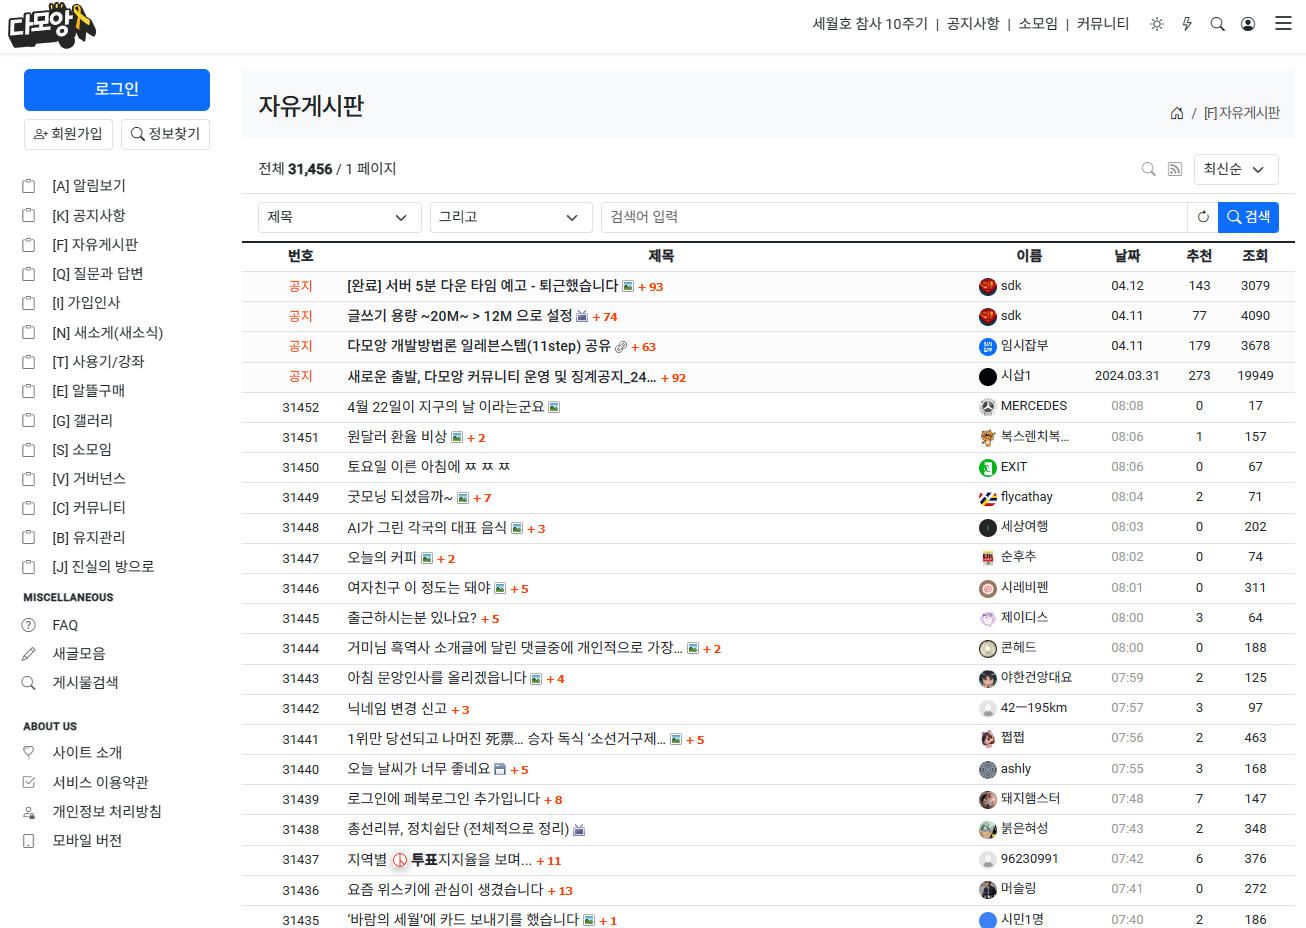Click the home icon in breadcrumb
The width and height of the screenshot is (1306, 928).
[1177, 113]
